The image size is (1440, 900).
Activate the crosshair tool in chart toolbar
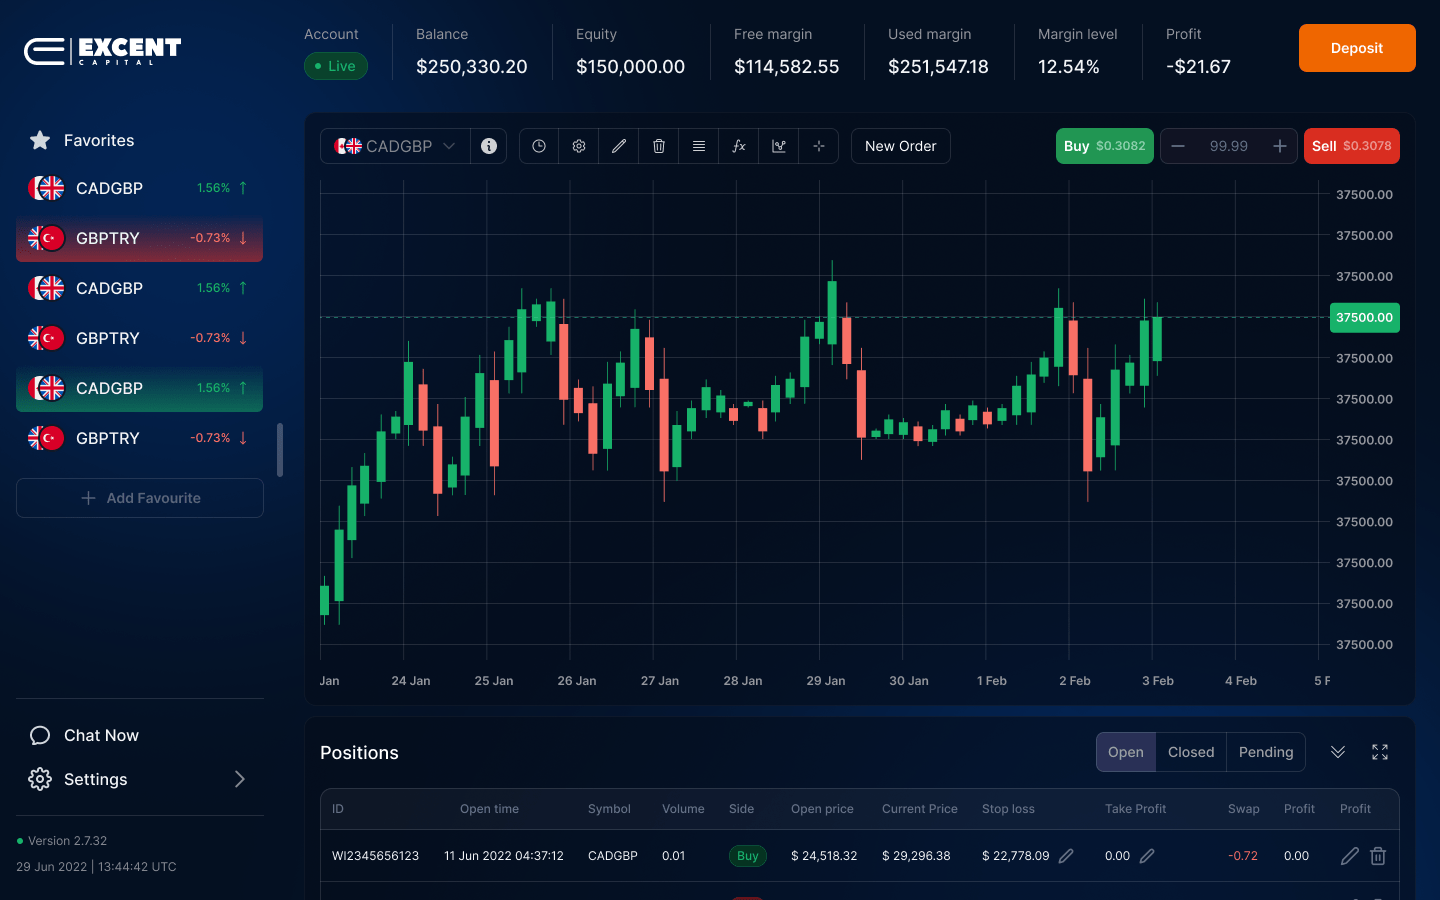coord(819,146)
